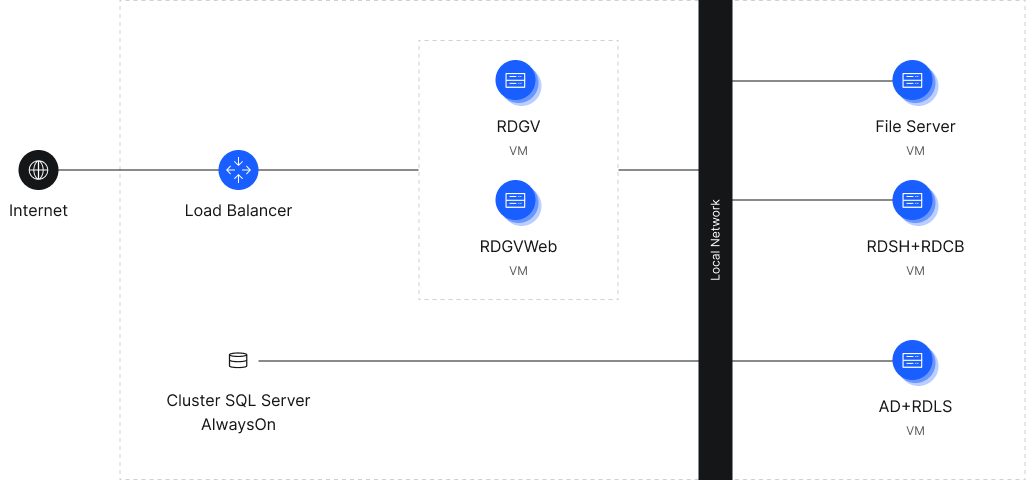Click the File Server VM icon

click(x=913, y=82)
